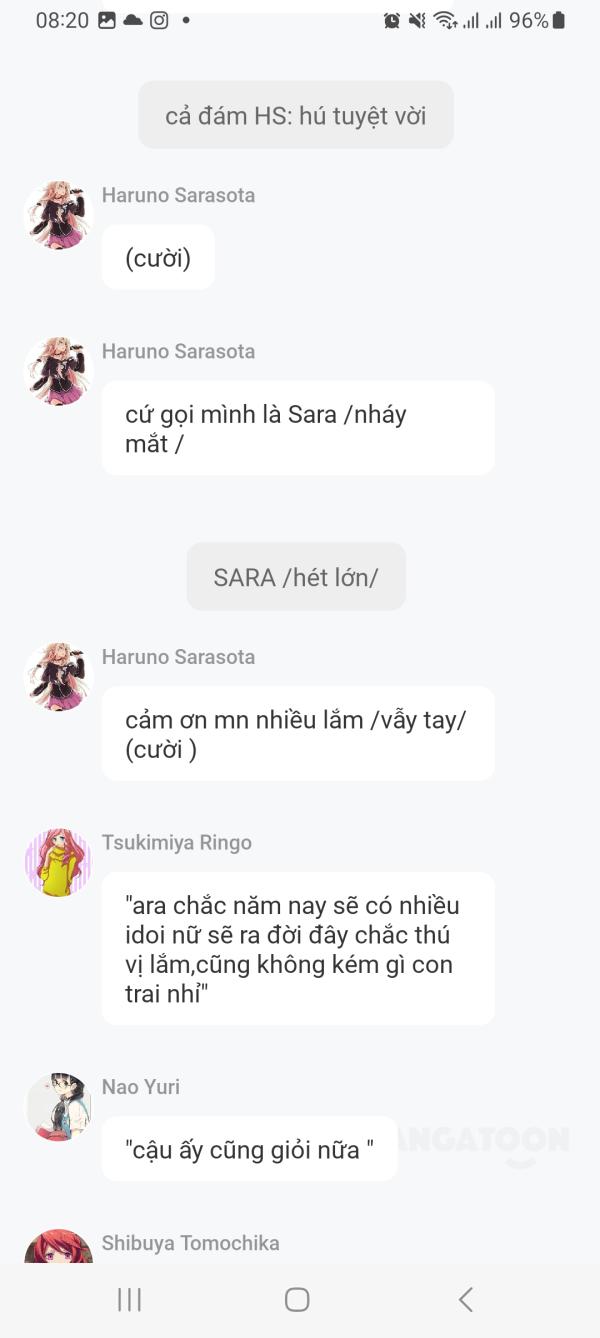Viewport: 600px width, 1338px height.
Task: Tap the "cứ gọi mình là Sara" message bubble
Action: pyautogui.click(x=298, y=428)
